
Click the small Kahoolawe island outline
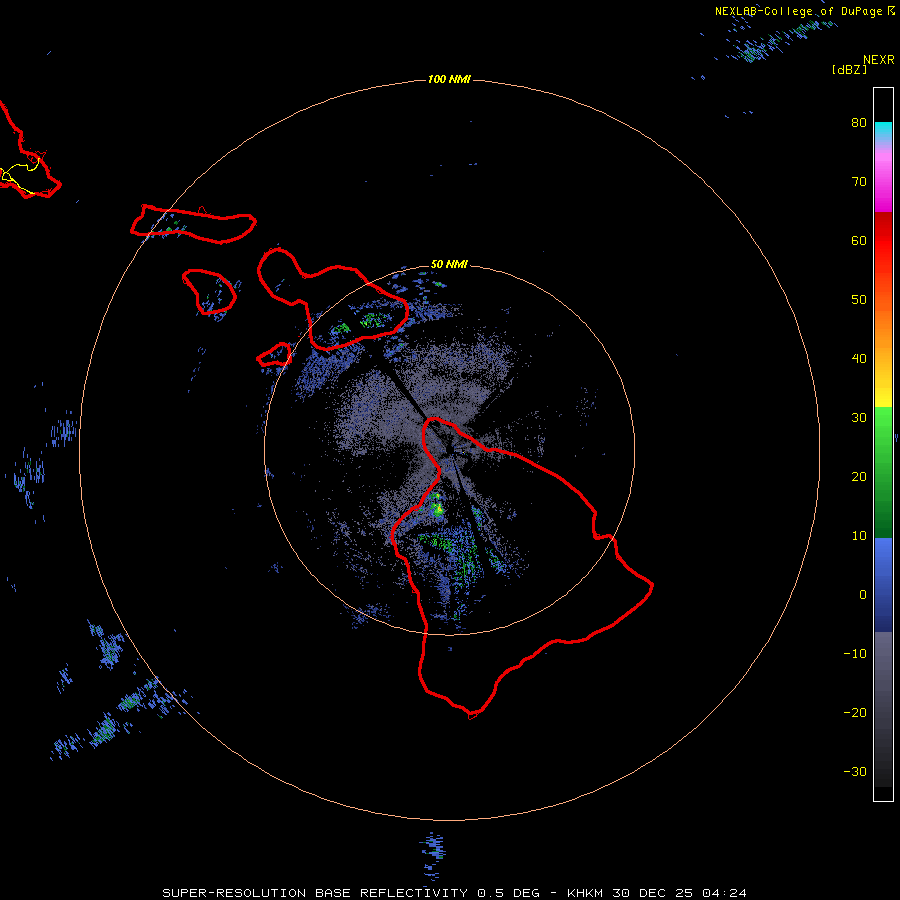[274, 355]
